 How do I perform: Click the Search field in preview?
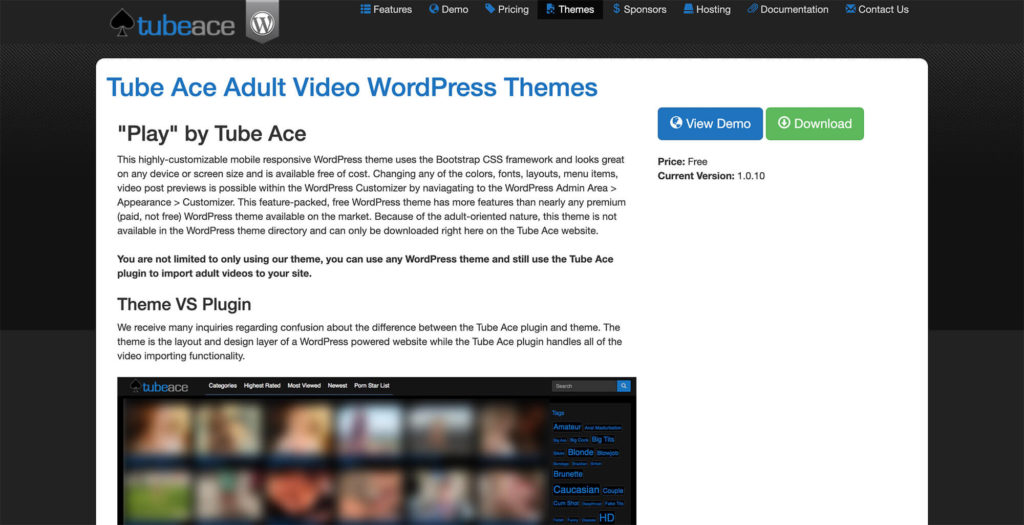[584, 386]
